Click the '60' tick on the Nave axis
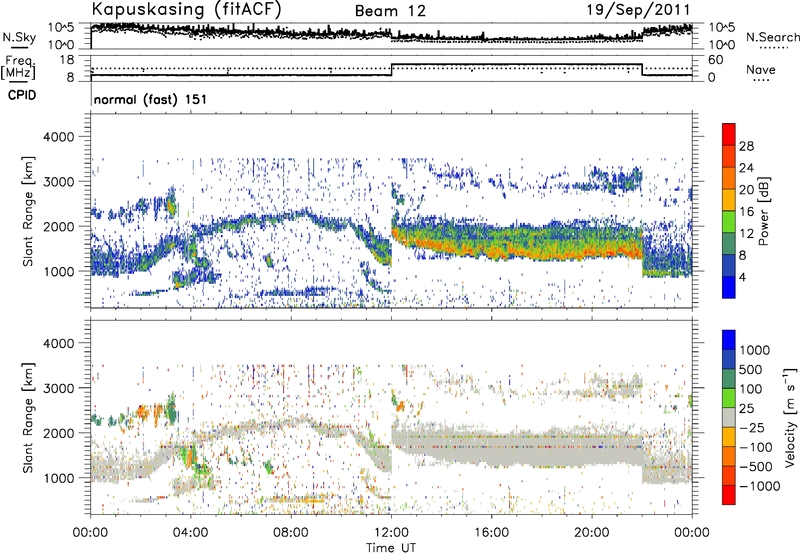This screenshot has width=800, height=554. pyautogui.click(x=716, y=60)
